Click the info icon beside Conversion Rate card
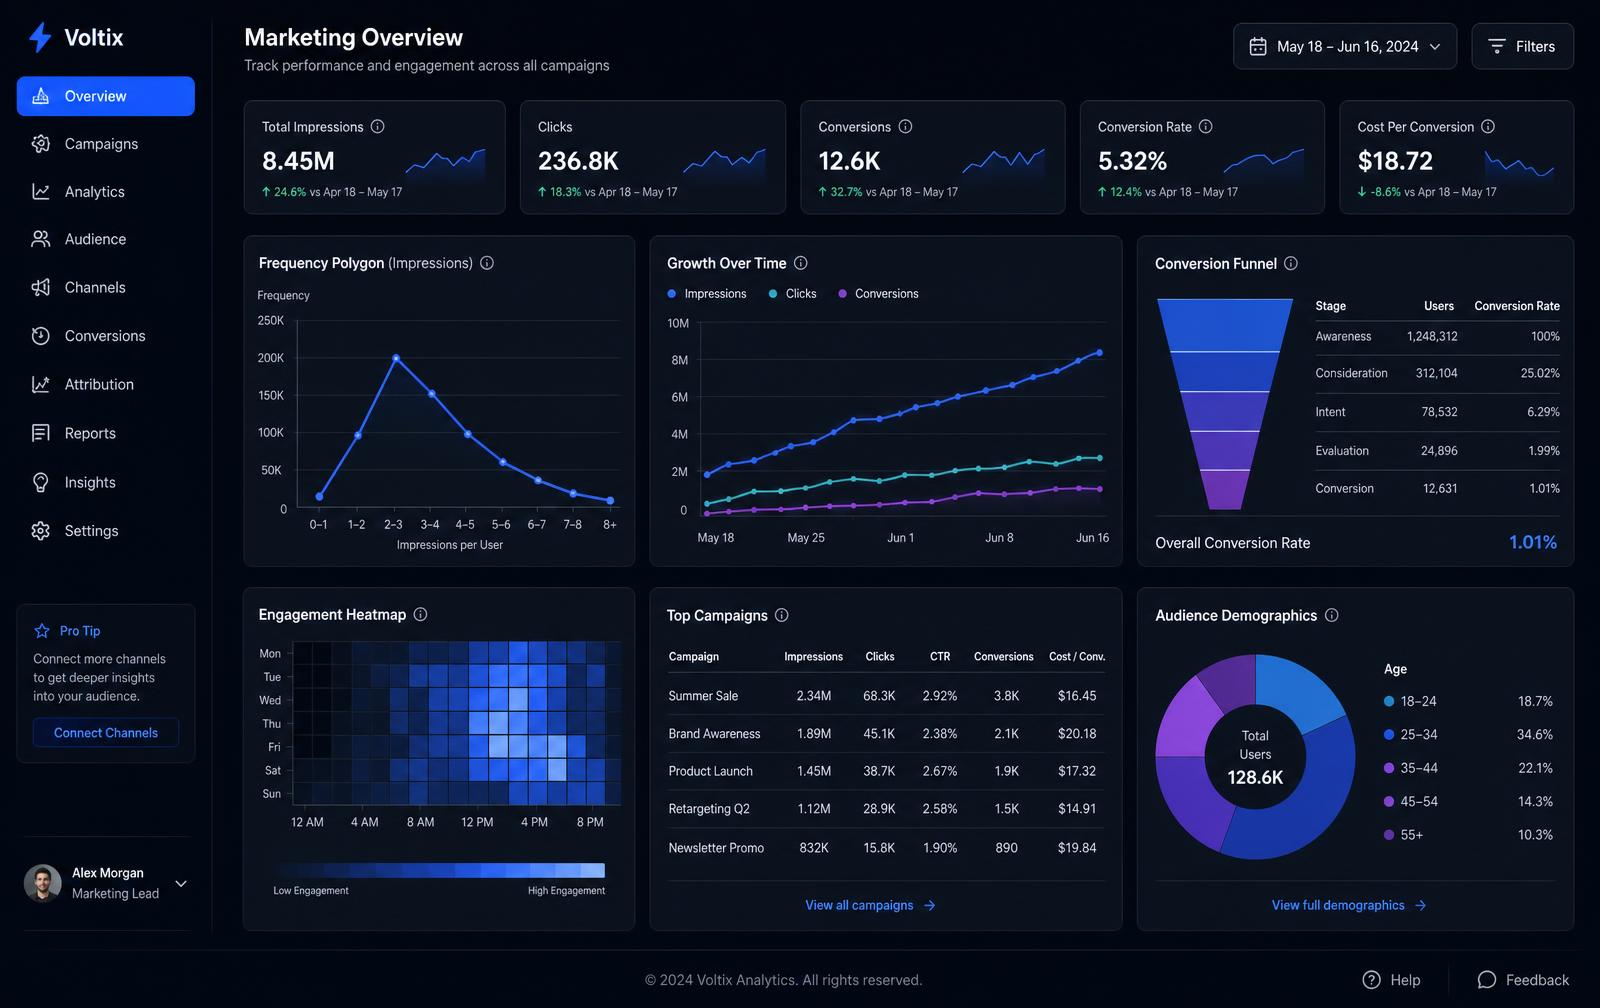1600x1008 pixels. coord(1206,127)
